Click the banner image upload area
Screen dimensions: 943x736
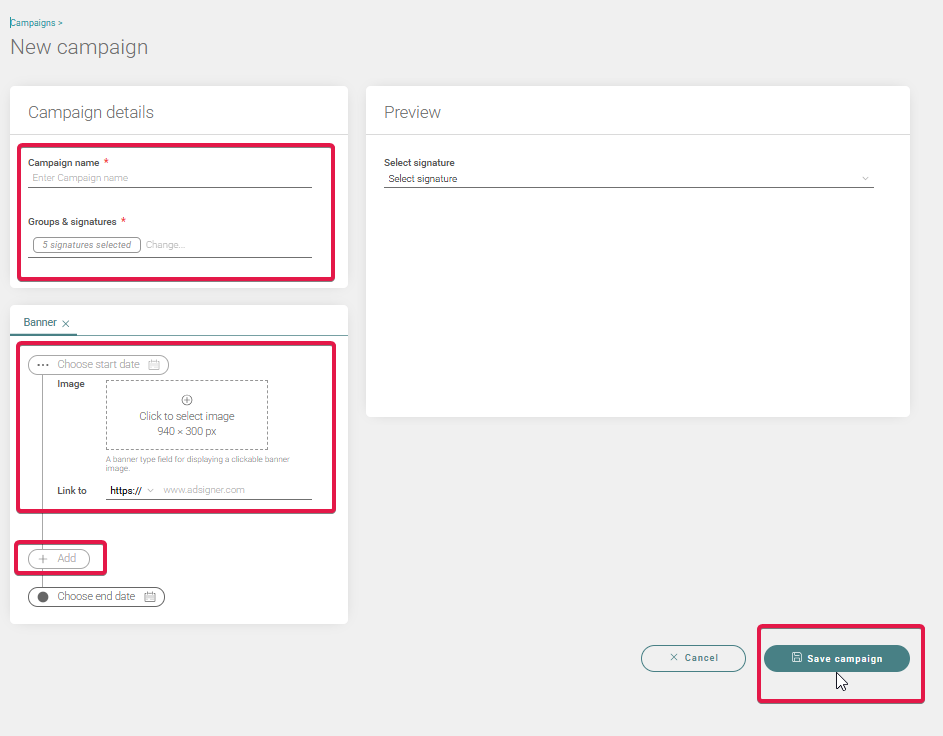(x=186, y=414)
